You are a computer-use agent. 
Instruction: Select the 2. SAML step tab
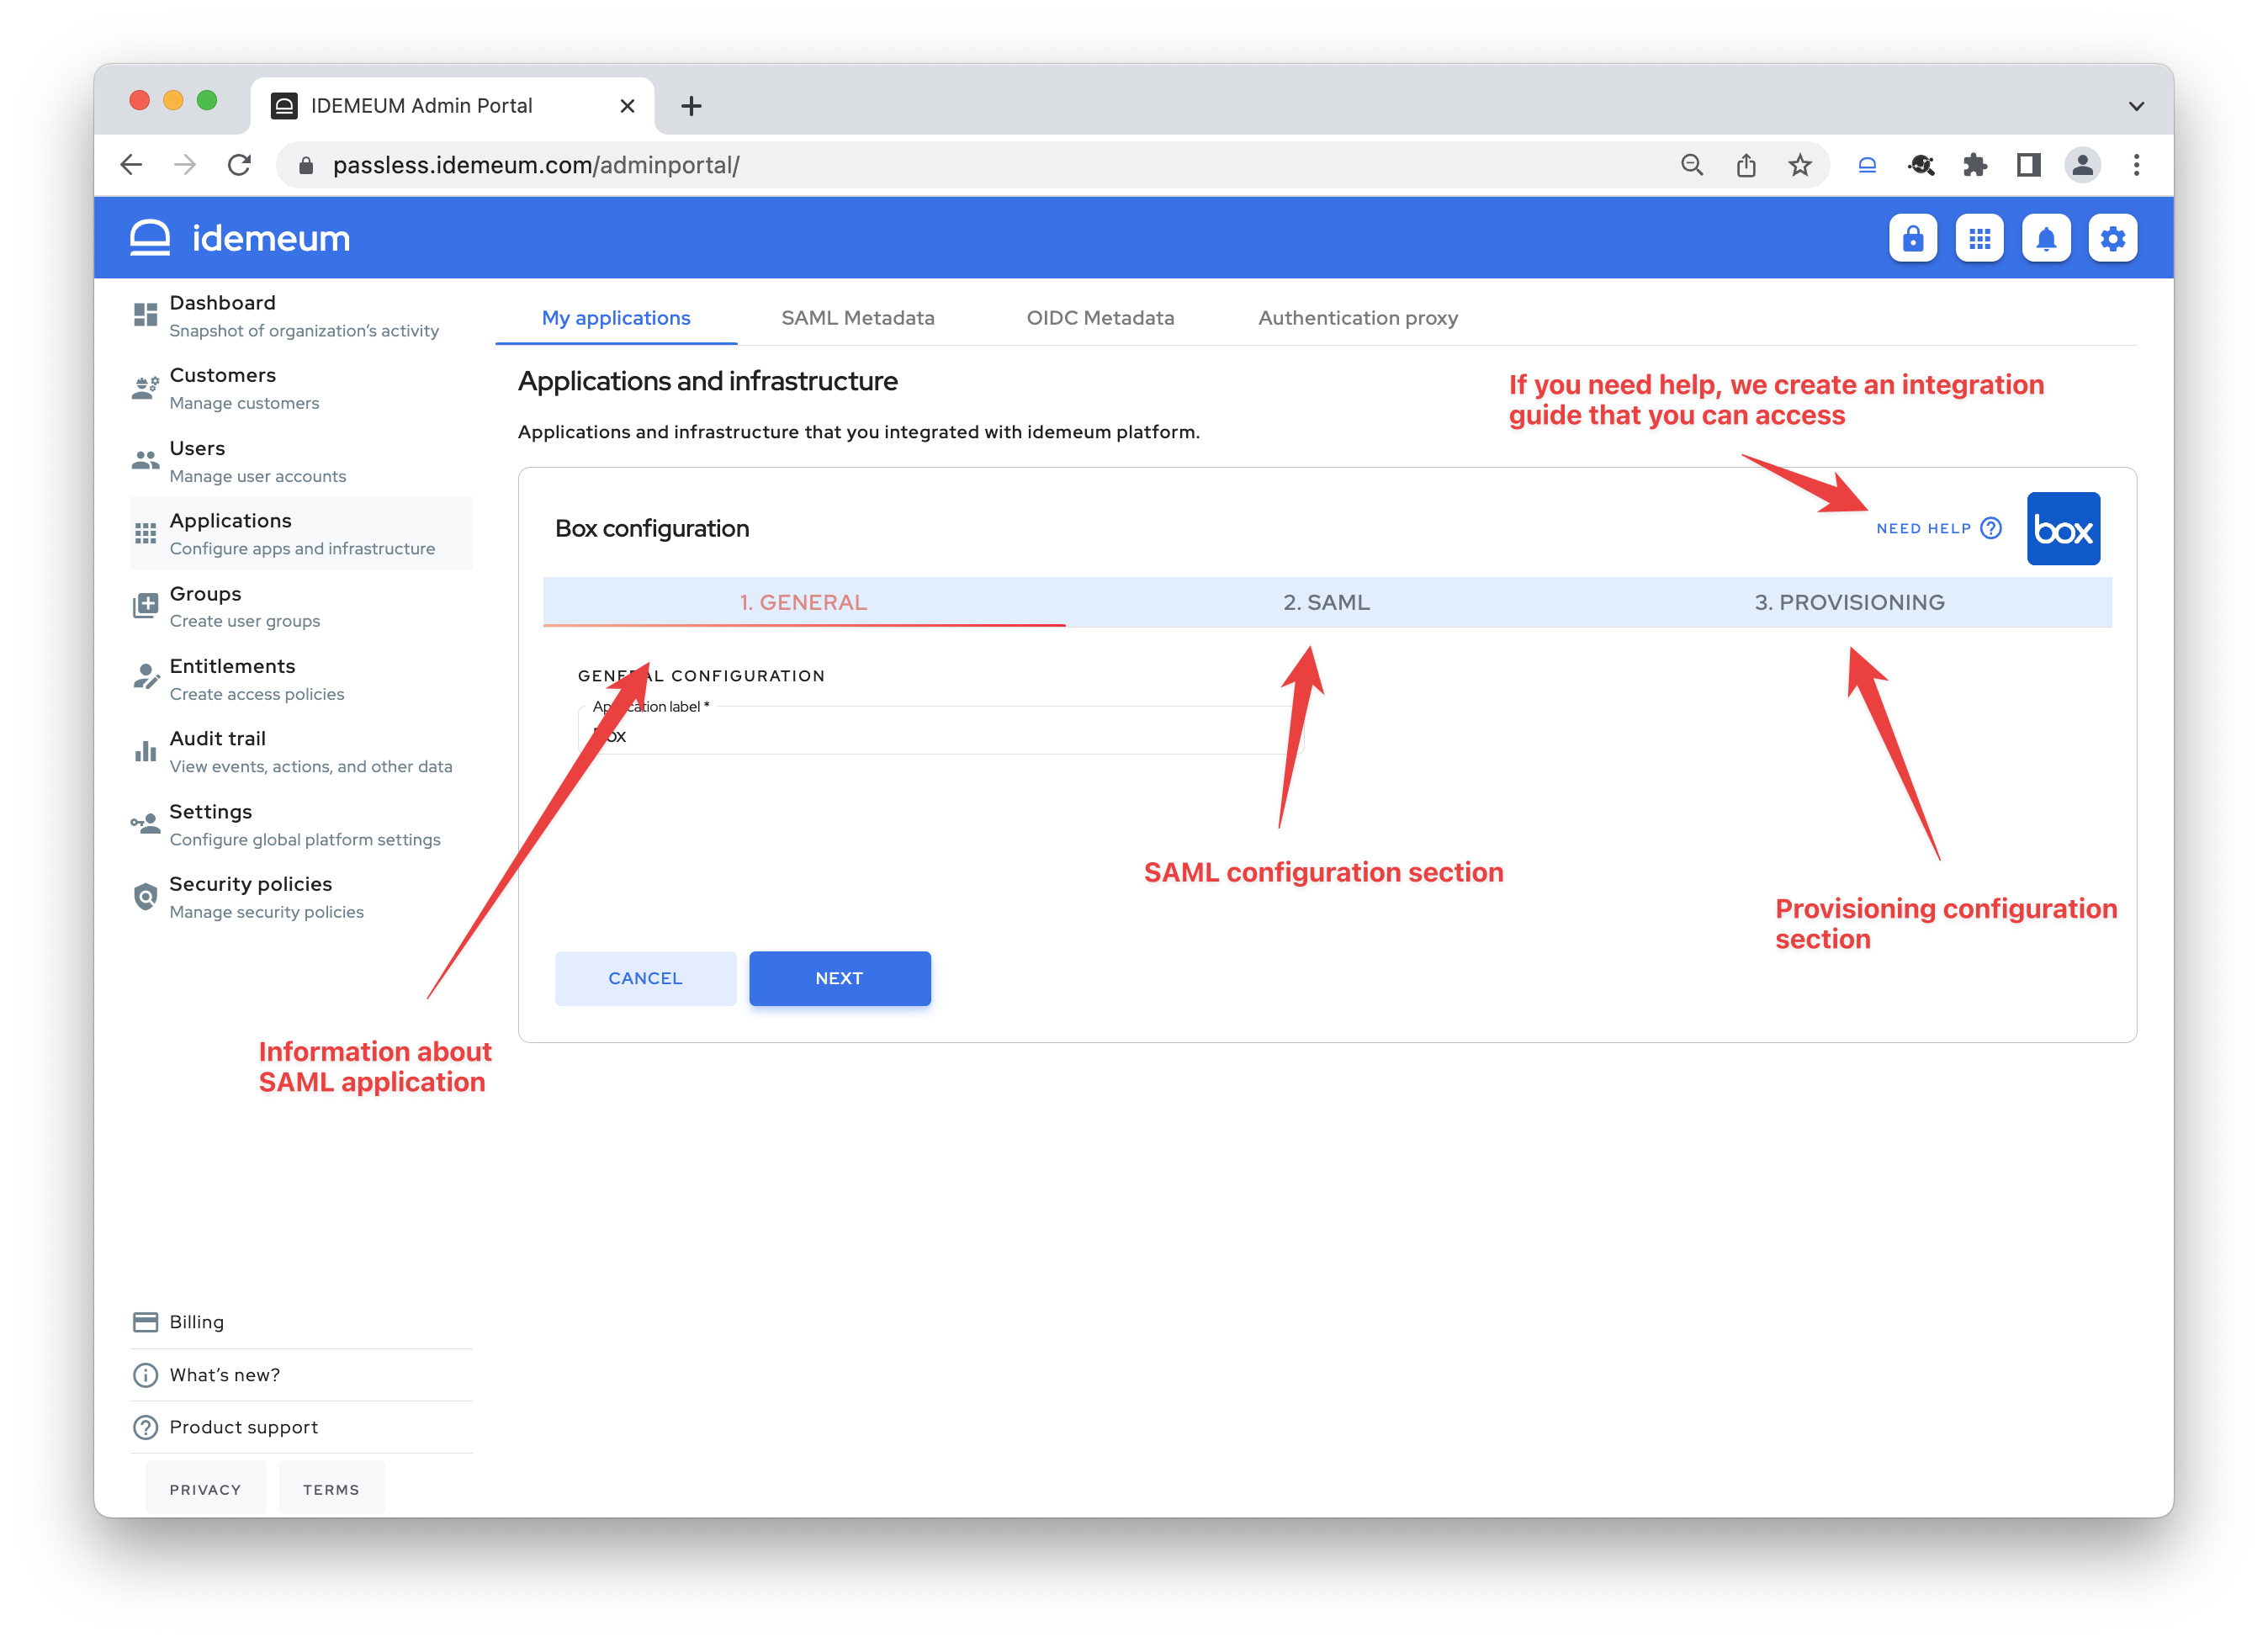[x=1326, y=602]
